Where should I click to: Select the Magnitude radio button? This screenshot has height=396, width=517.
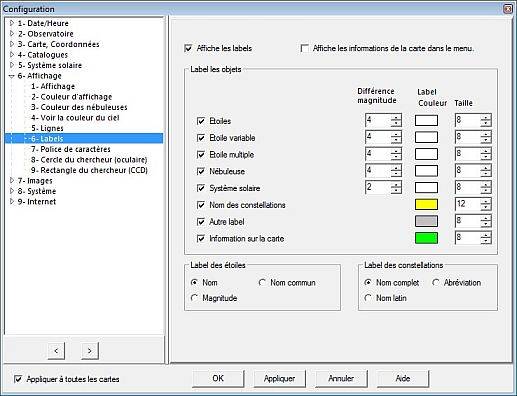(194, 298)
